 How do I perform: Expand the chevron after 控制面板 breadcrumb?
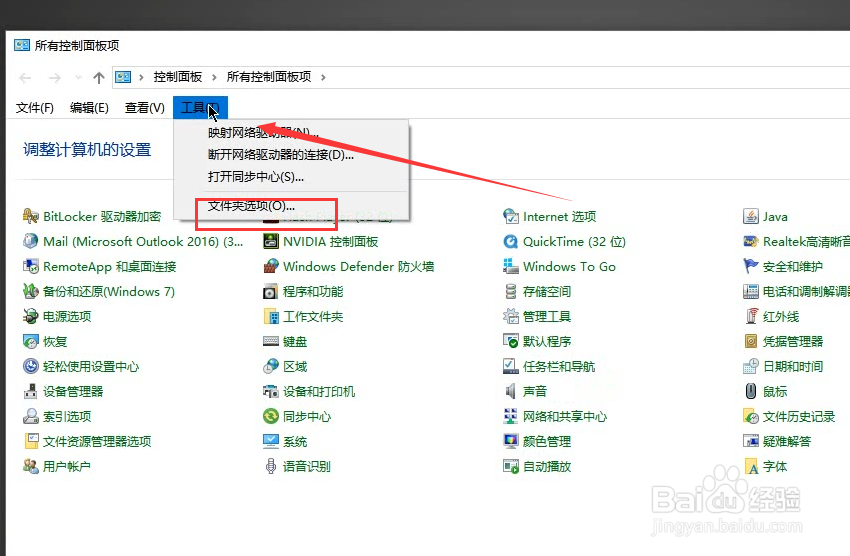click(x=214, y=77)
